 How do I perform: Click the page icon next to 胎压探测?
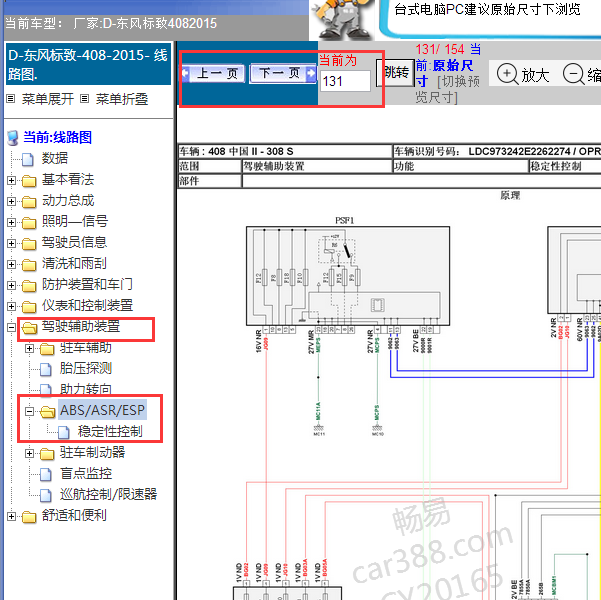(x=46, y=370)
